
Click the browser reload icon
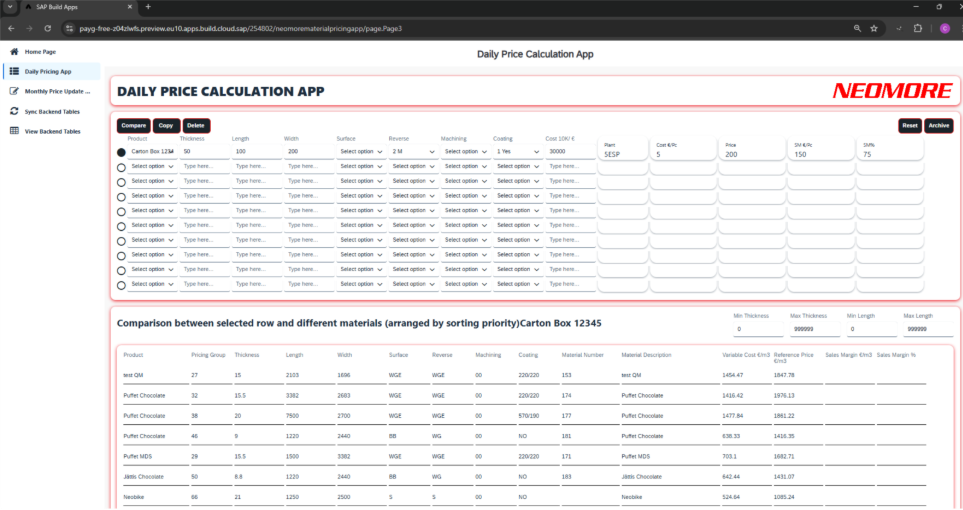48,28
